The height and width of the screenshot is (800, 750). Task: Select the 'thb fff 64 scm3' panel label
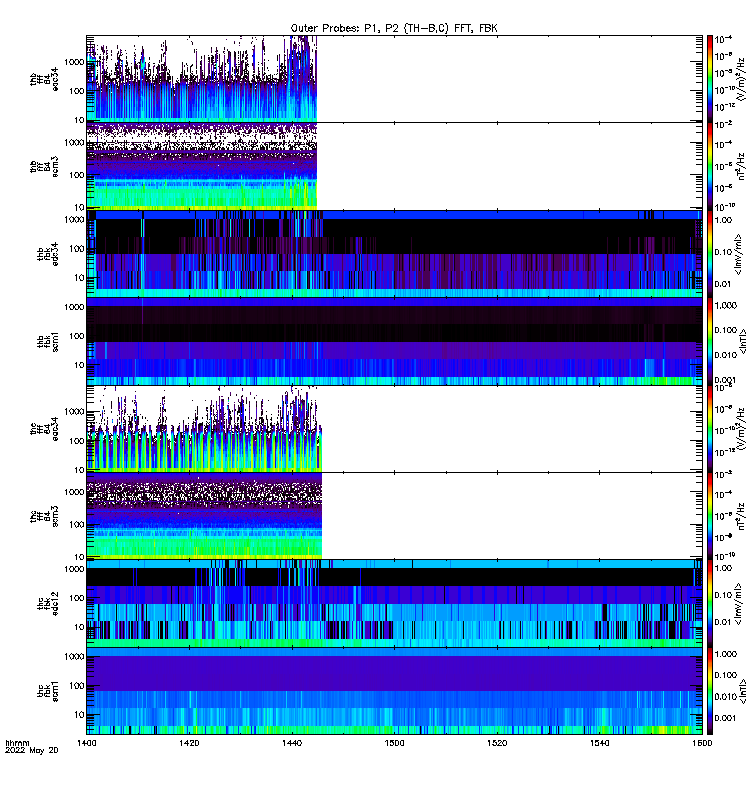point(44,167)
